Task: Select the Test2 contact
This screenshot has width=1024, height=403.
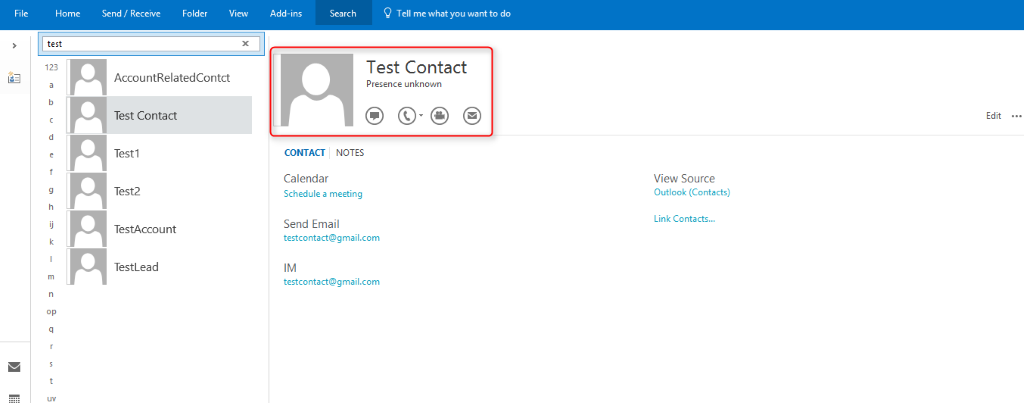Action: tap(159, 191)
